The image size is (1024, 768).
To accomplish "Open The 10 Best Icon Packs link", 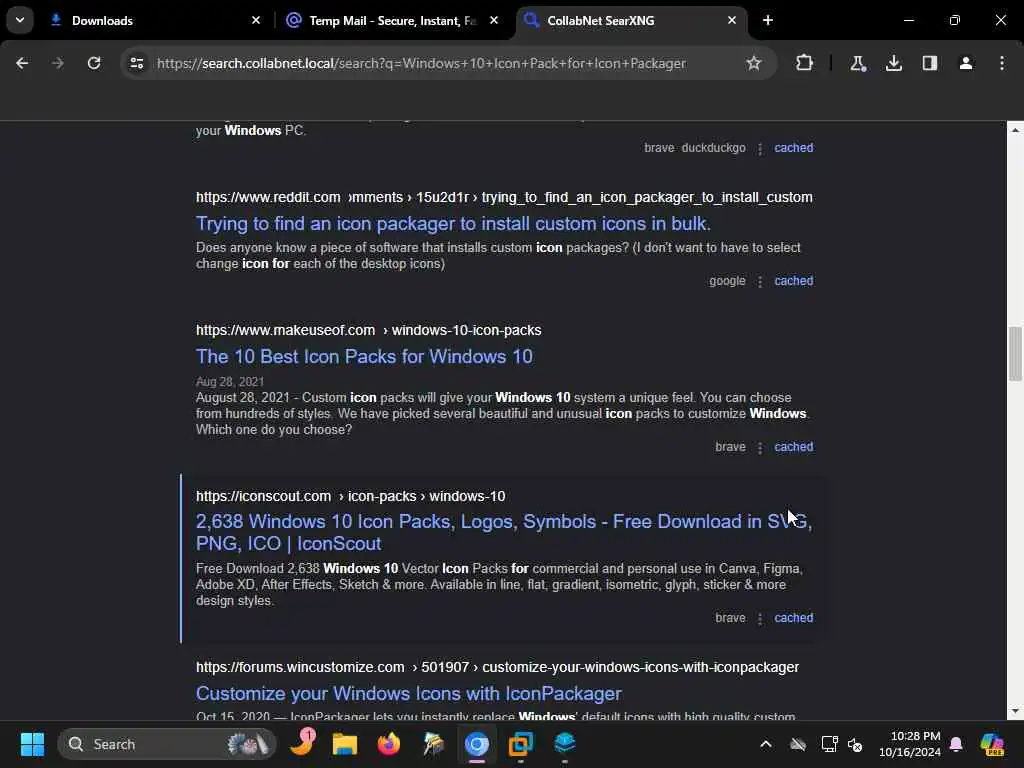I will (364, 357).
